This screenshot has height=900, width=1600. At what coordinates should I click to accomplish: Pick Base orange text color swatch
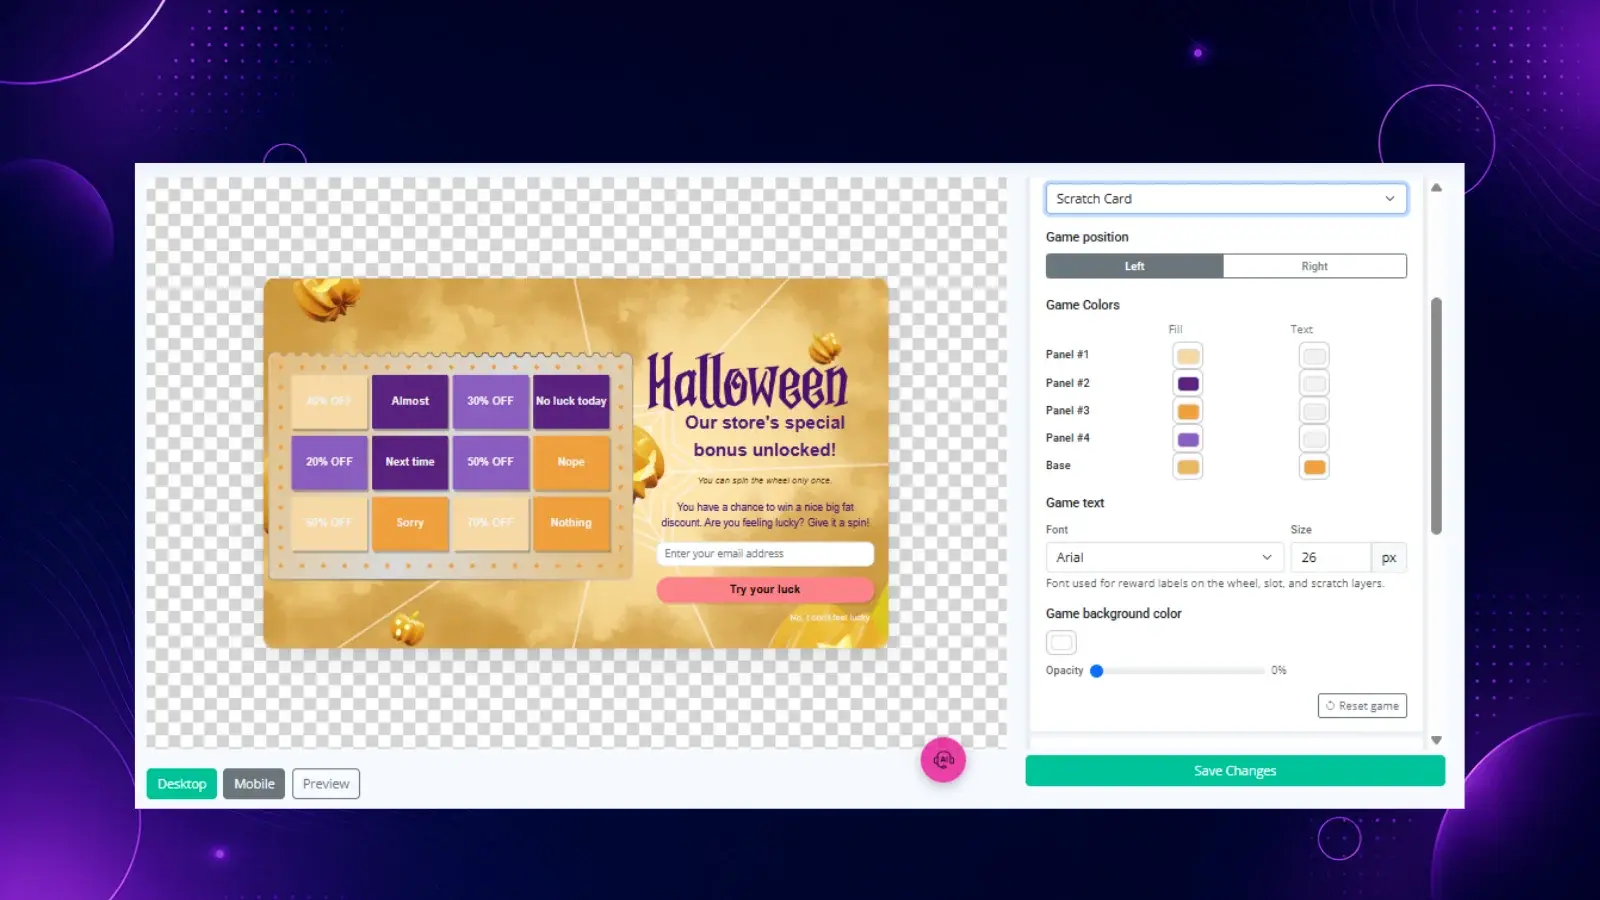1314,467
